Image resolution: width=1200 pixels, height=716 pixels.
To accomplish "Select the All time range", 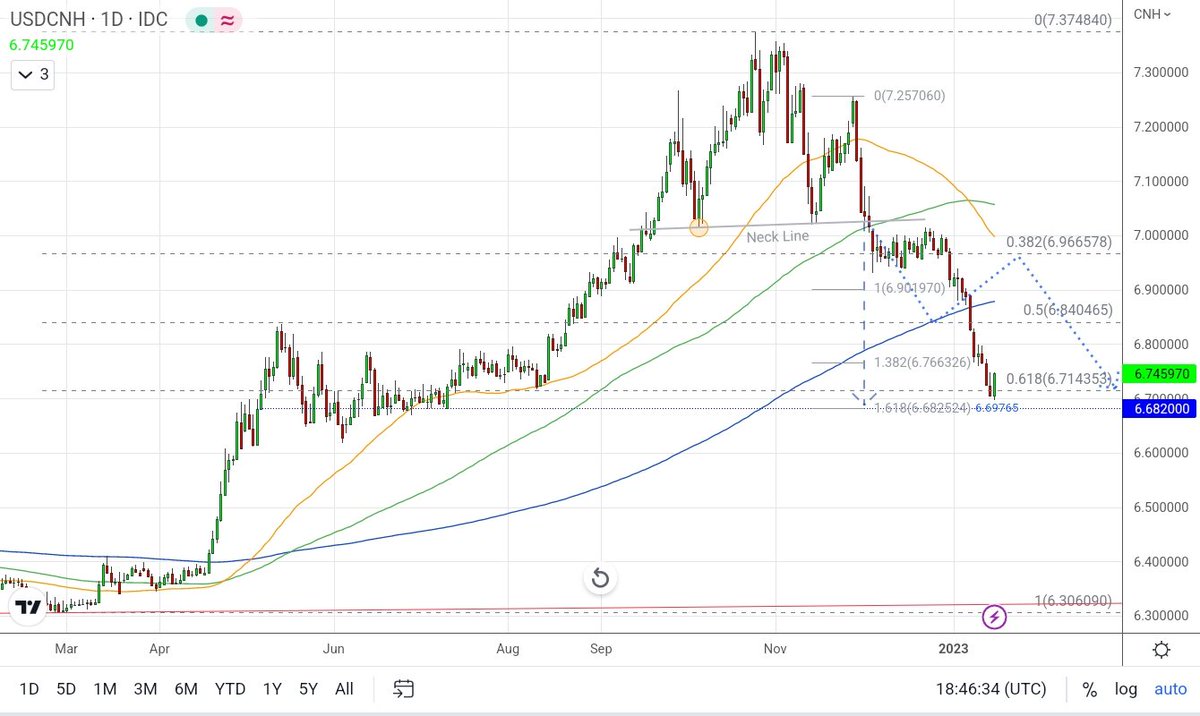I will point(344,688).
